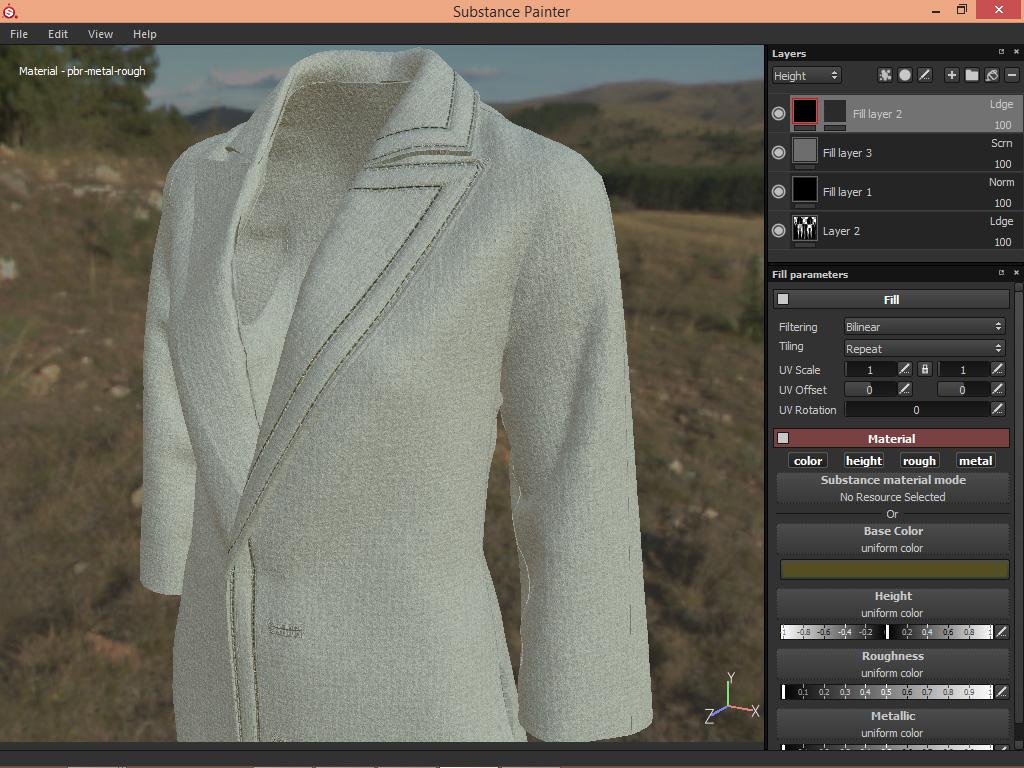Click the Substance material mode button
The image size is (1024, 768).
pos(893,488)
